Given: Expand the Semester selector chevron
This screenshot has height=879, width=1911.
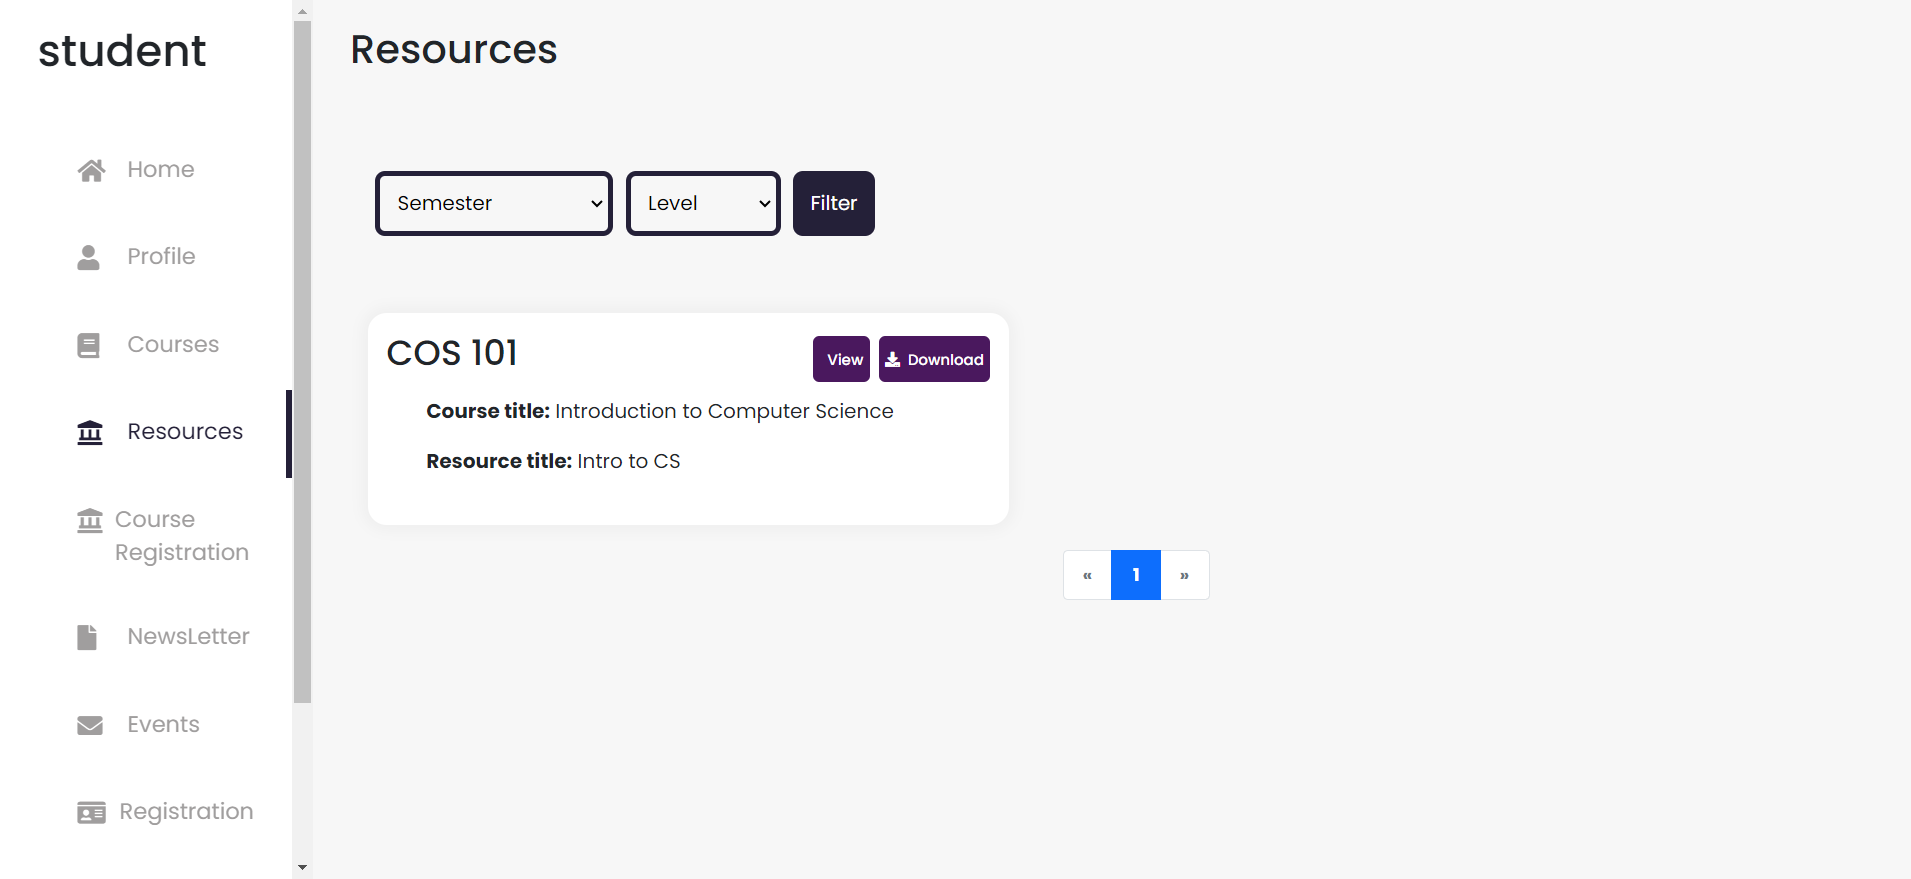Looking at the screenshot, I should [x=595, y=203].
